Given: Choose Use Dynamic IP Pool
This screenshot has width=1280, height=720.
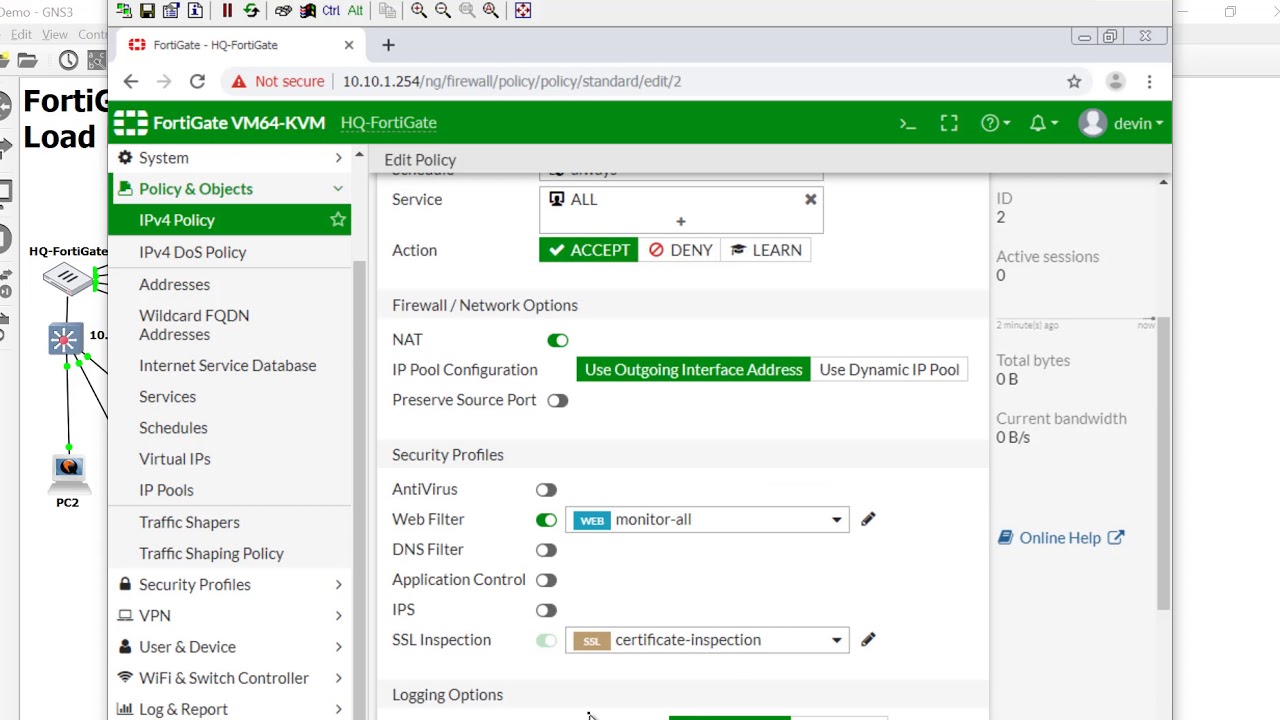Looking at the screenshot, I should (889, 369).
